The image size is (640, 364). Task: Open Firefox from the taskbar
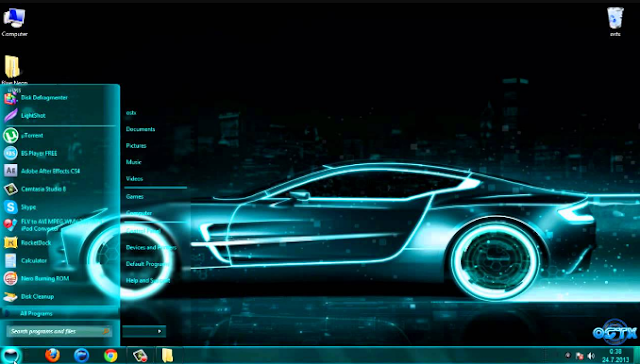(x=52, y=355)
